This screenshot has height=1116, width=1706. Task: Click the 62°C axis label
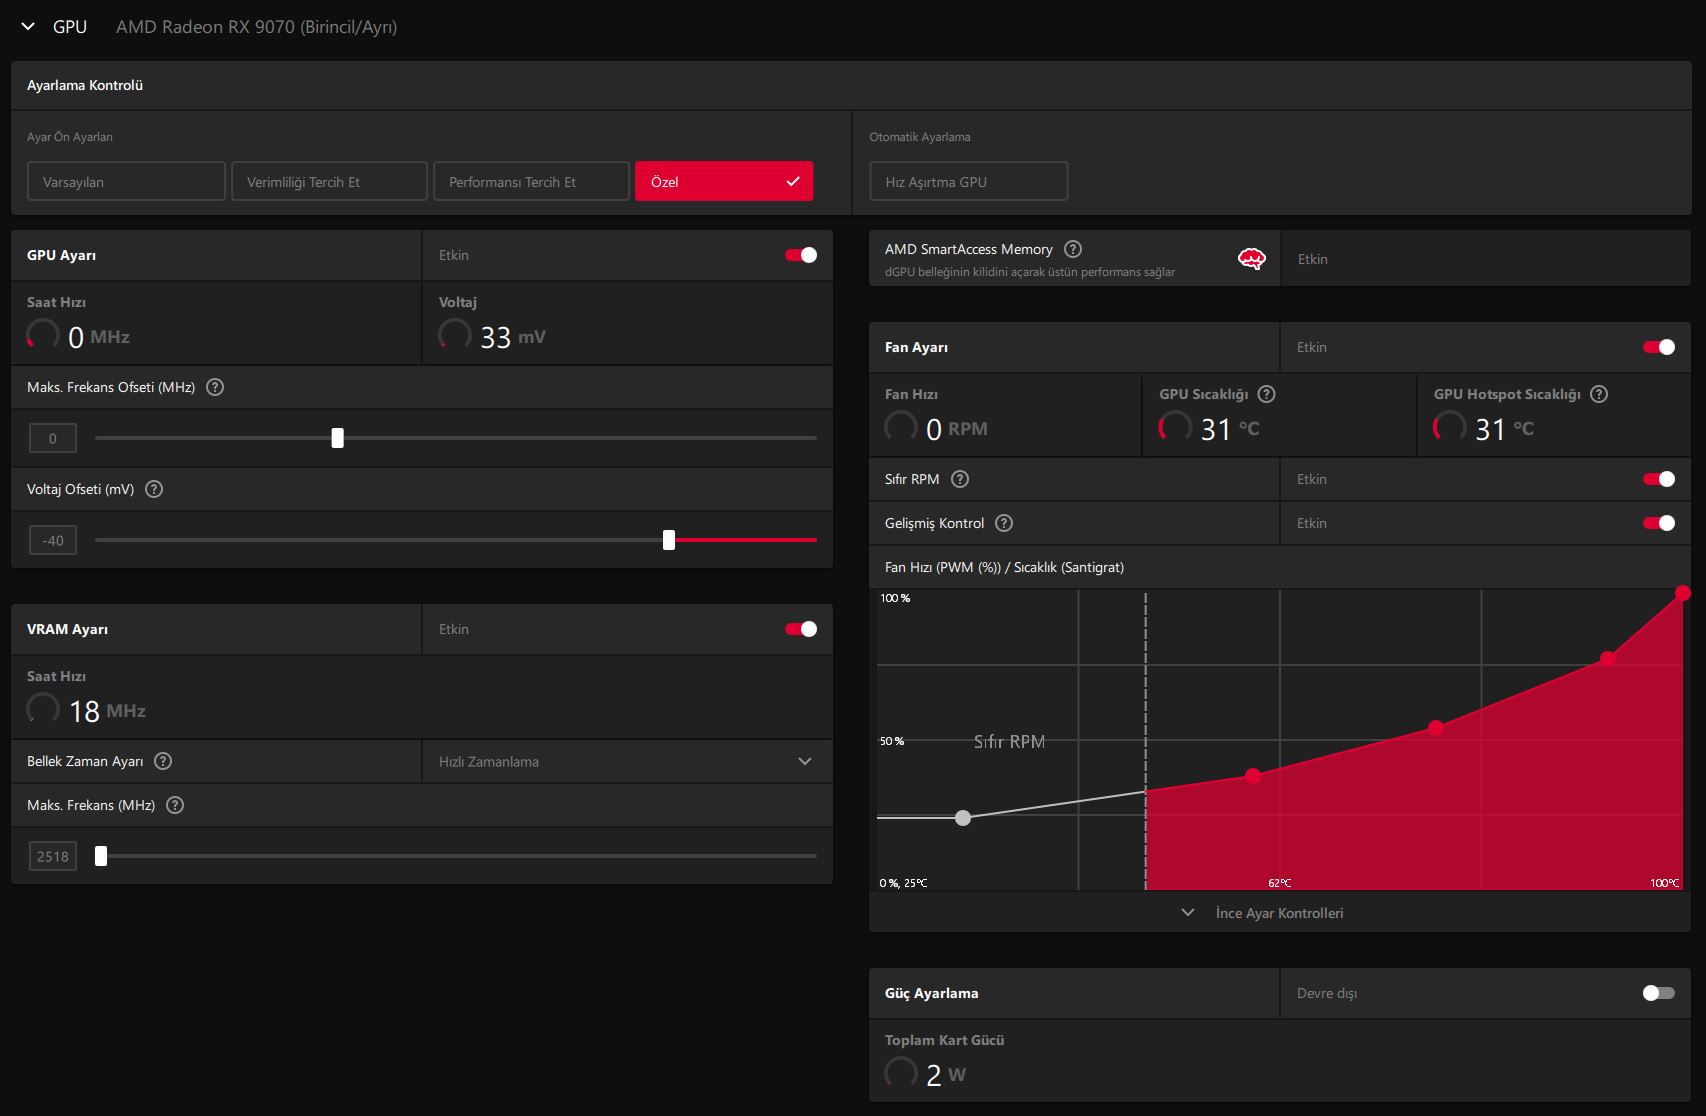tap(1280, 883)
